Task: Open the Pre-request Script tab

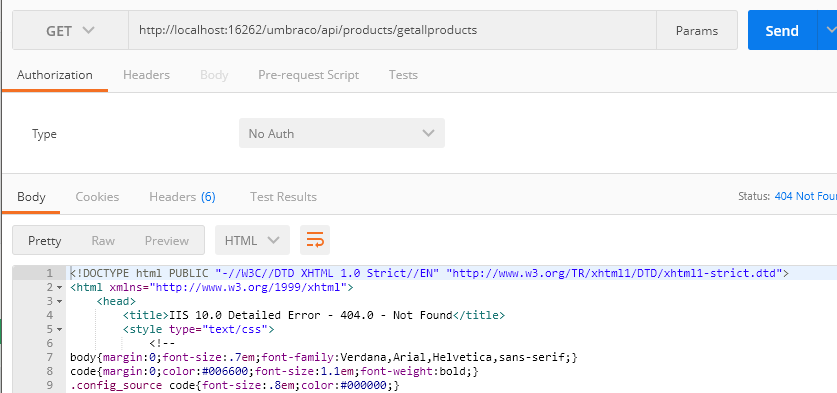Action: (309, 75)
